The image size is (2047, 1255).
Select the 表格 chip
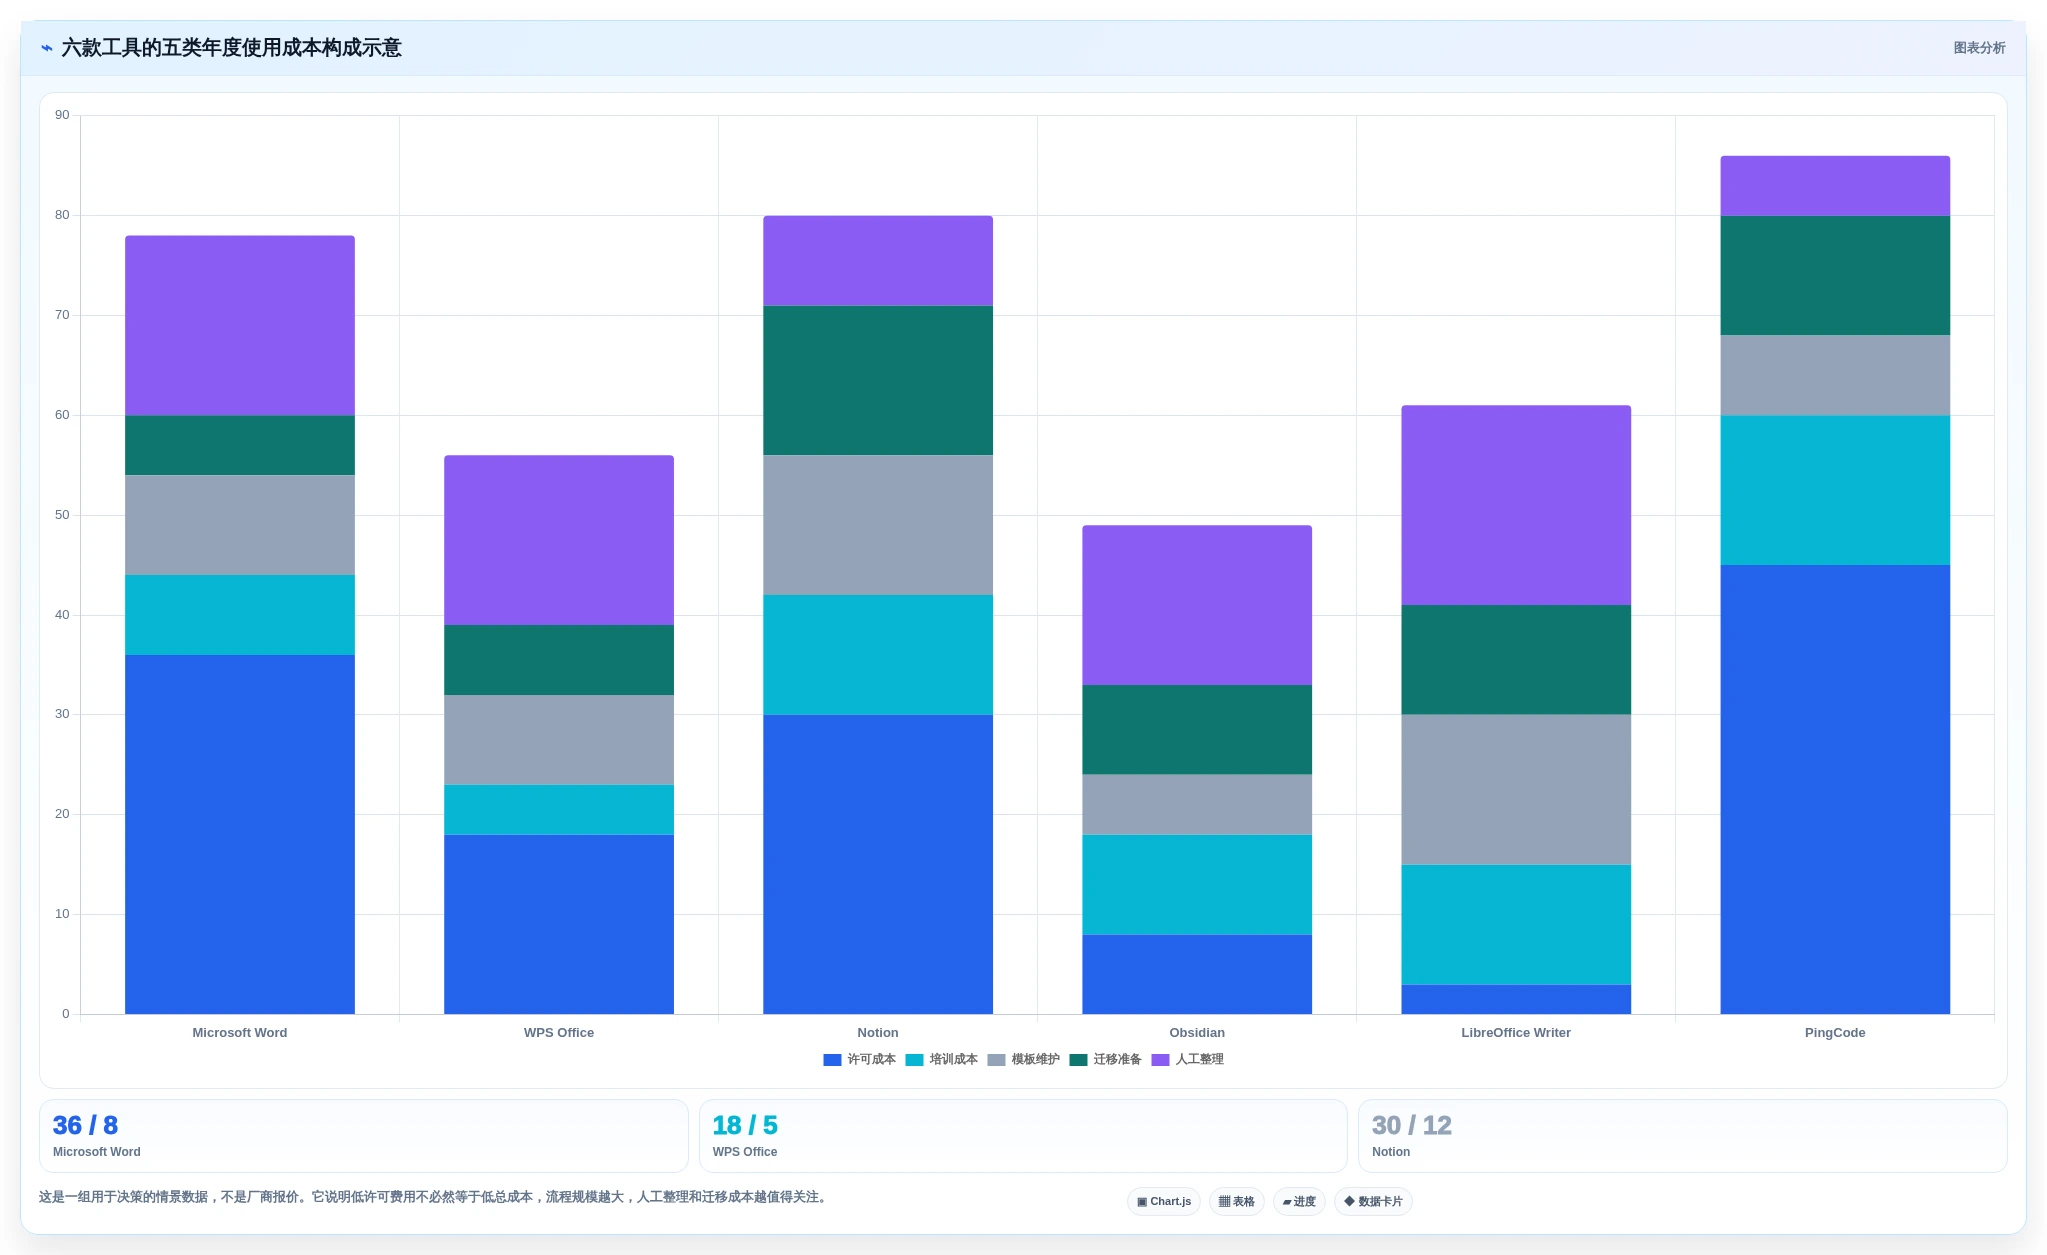pos(1237,1201)
